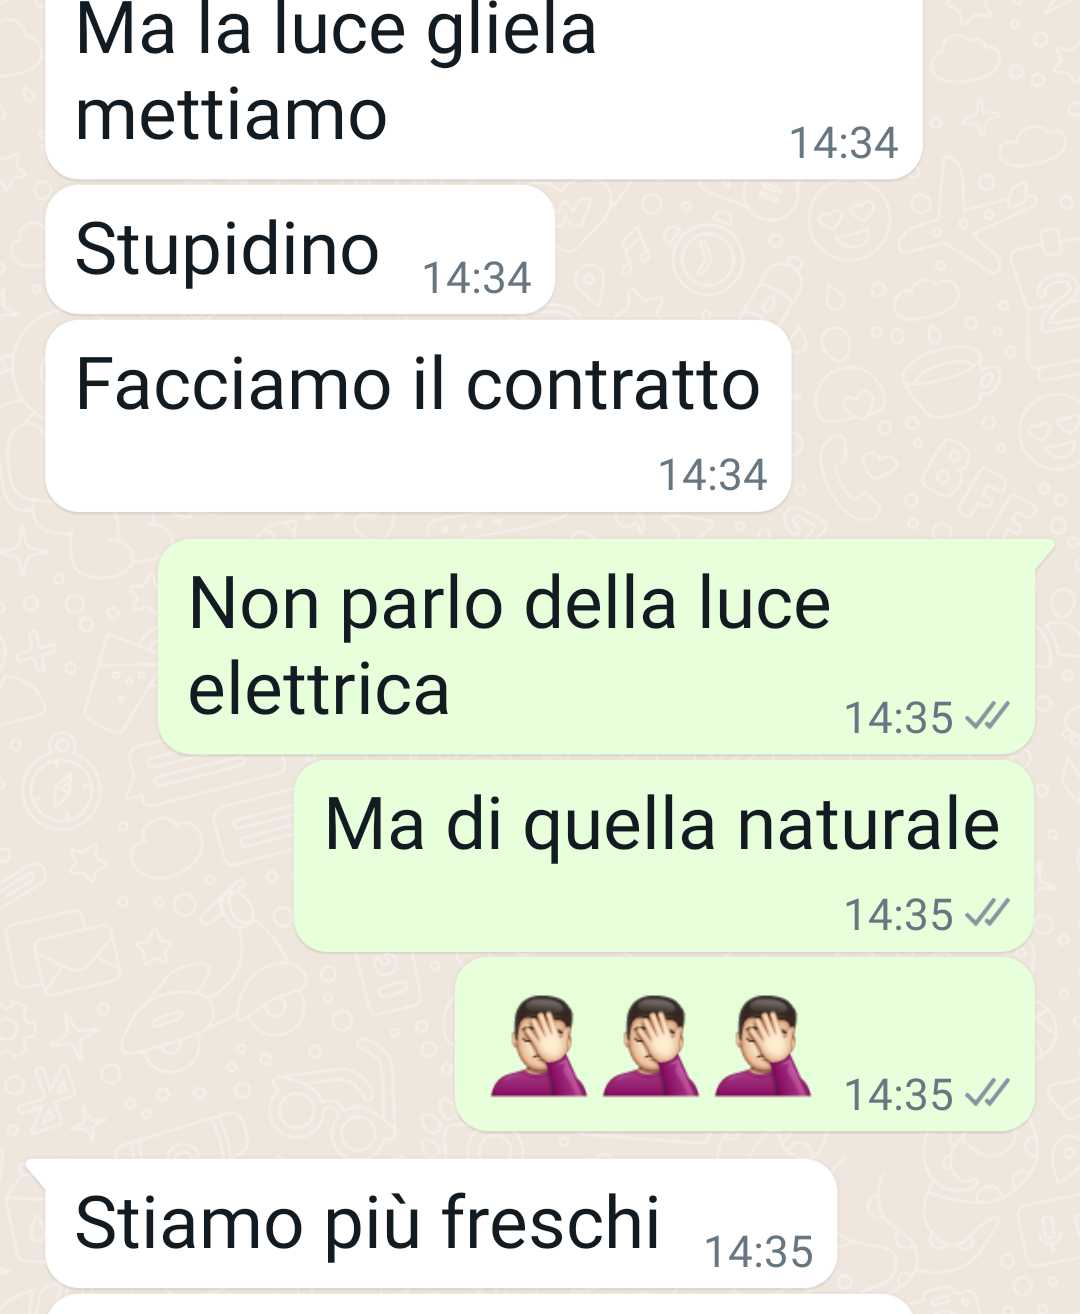Click the 14:34 timestamp of 'gliela mettiamo' message
The image size is (1080, 1314).
click(x=844, y=142)
